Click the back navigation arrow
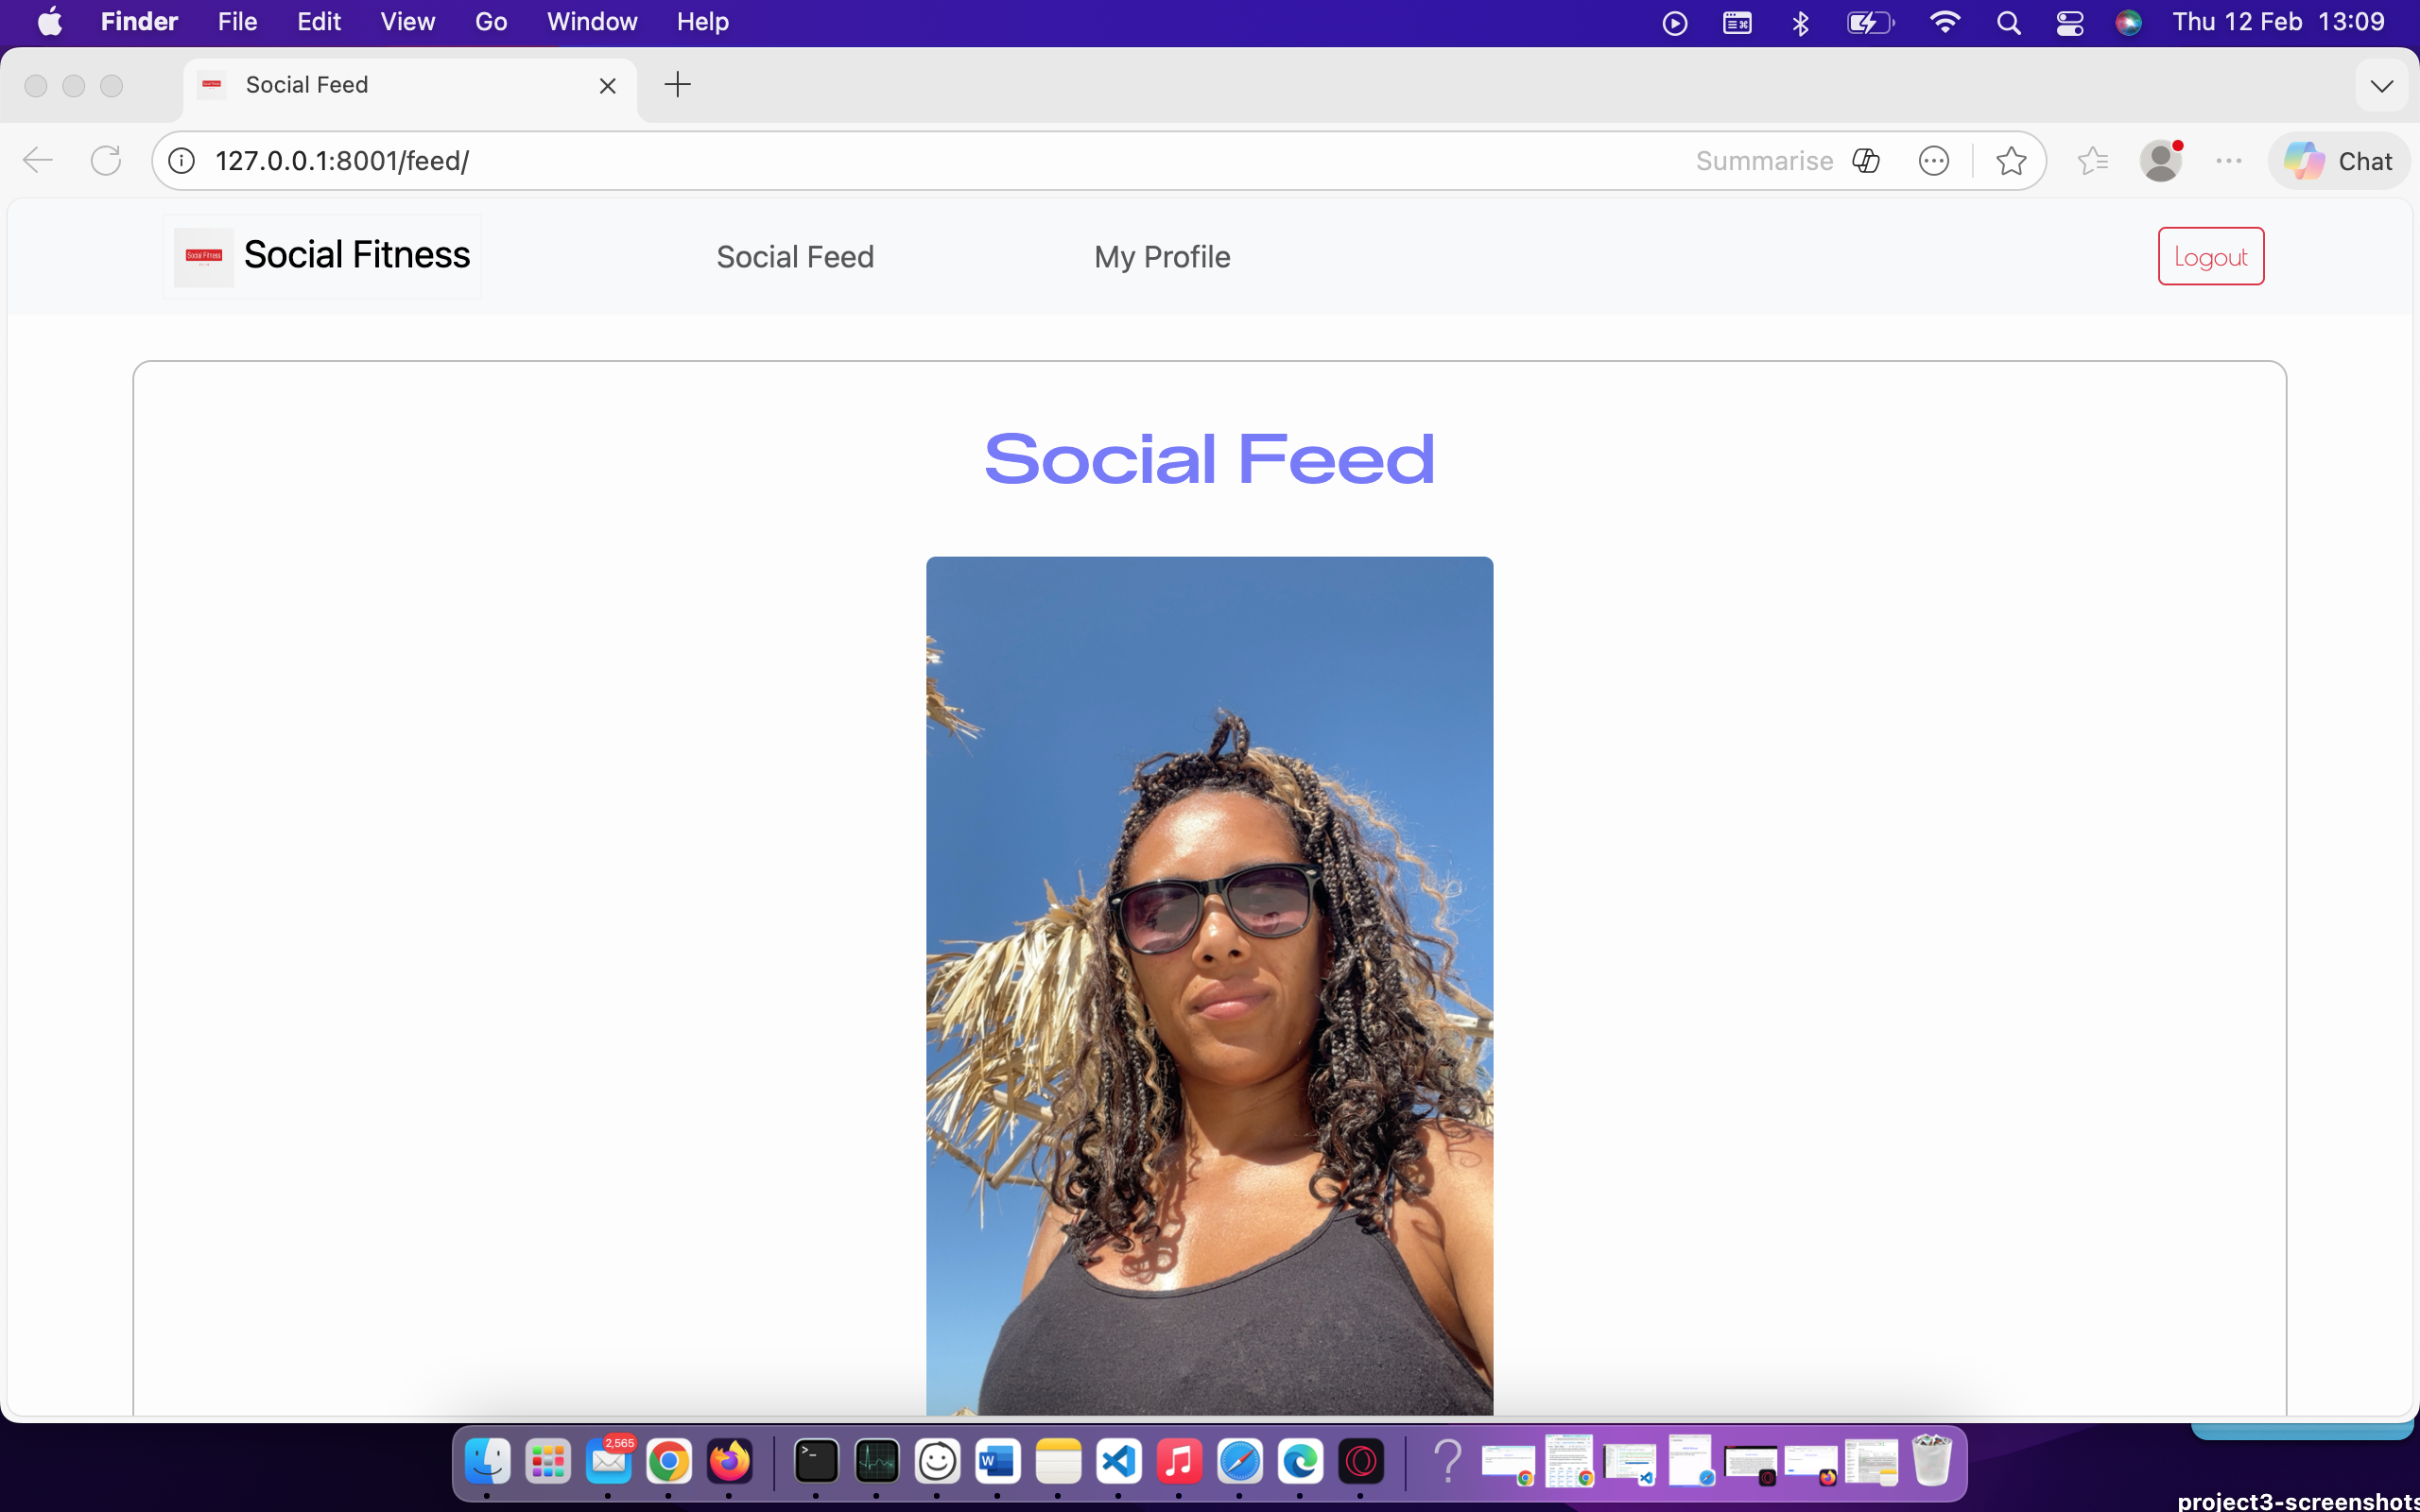The image size is (2420, 1512). 37,160
